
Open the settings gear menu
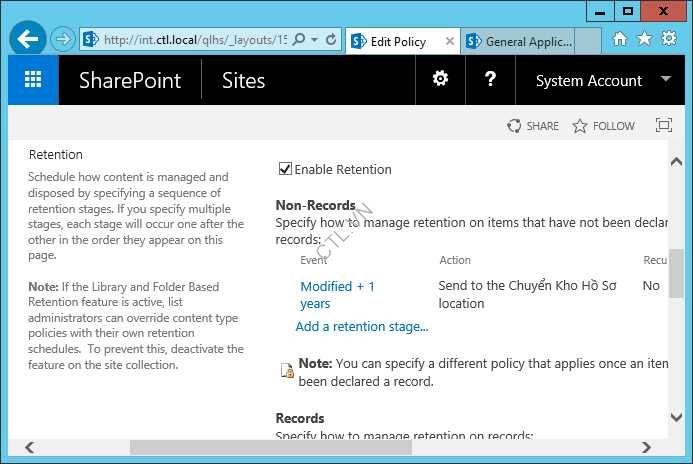(440, 80)
